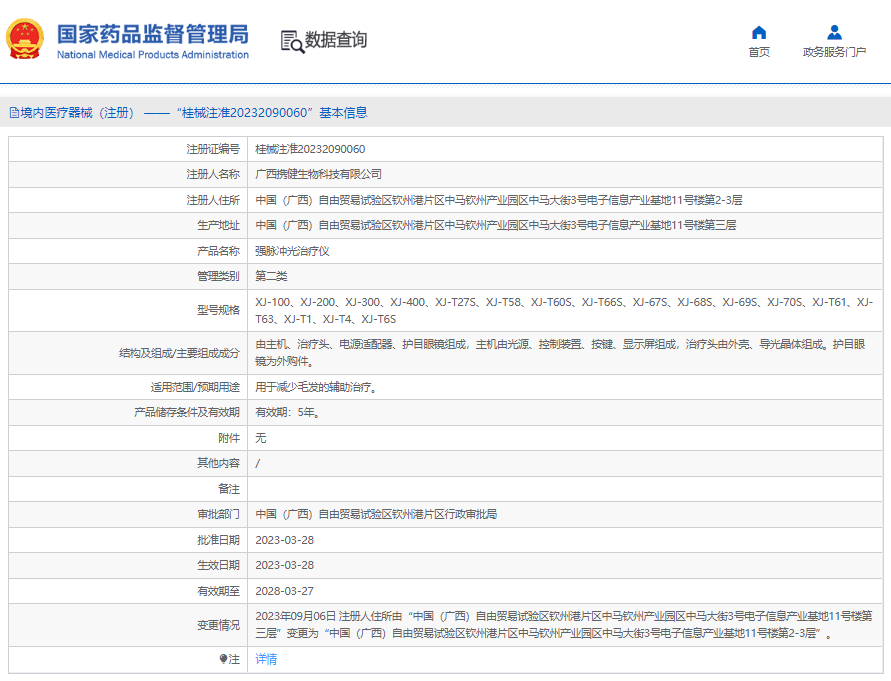Click the 生产地址 label
The height and width of the screenshot is (681, 891).
click(218, 226)
